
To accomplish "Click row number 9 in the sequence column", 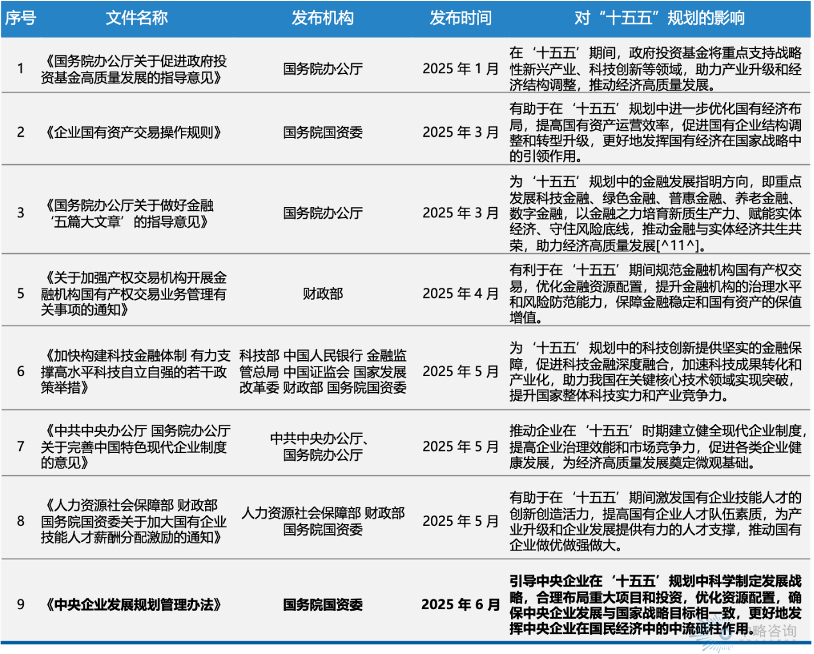I will [21, 604].
